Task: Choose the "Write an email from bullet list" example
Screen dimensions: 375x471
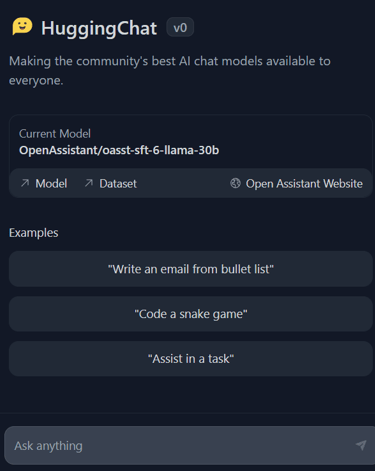Action: tap(191, 269)
